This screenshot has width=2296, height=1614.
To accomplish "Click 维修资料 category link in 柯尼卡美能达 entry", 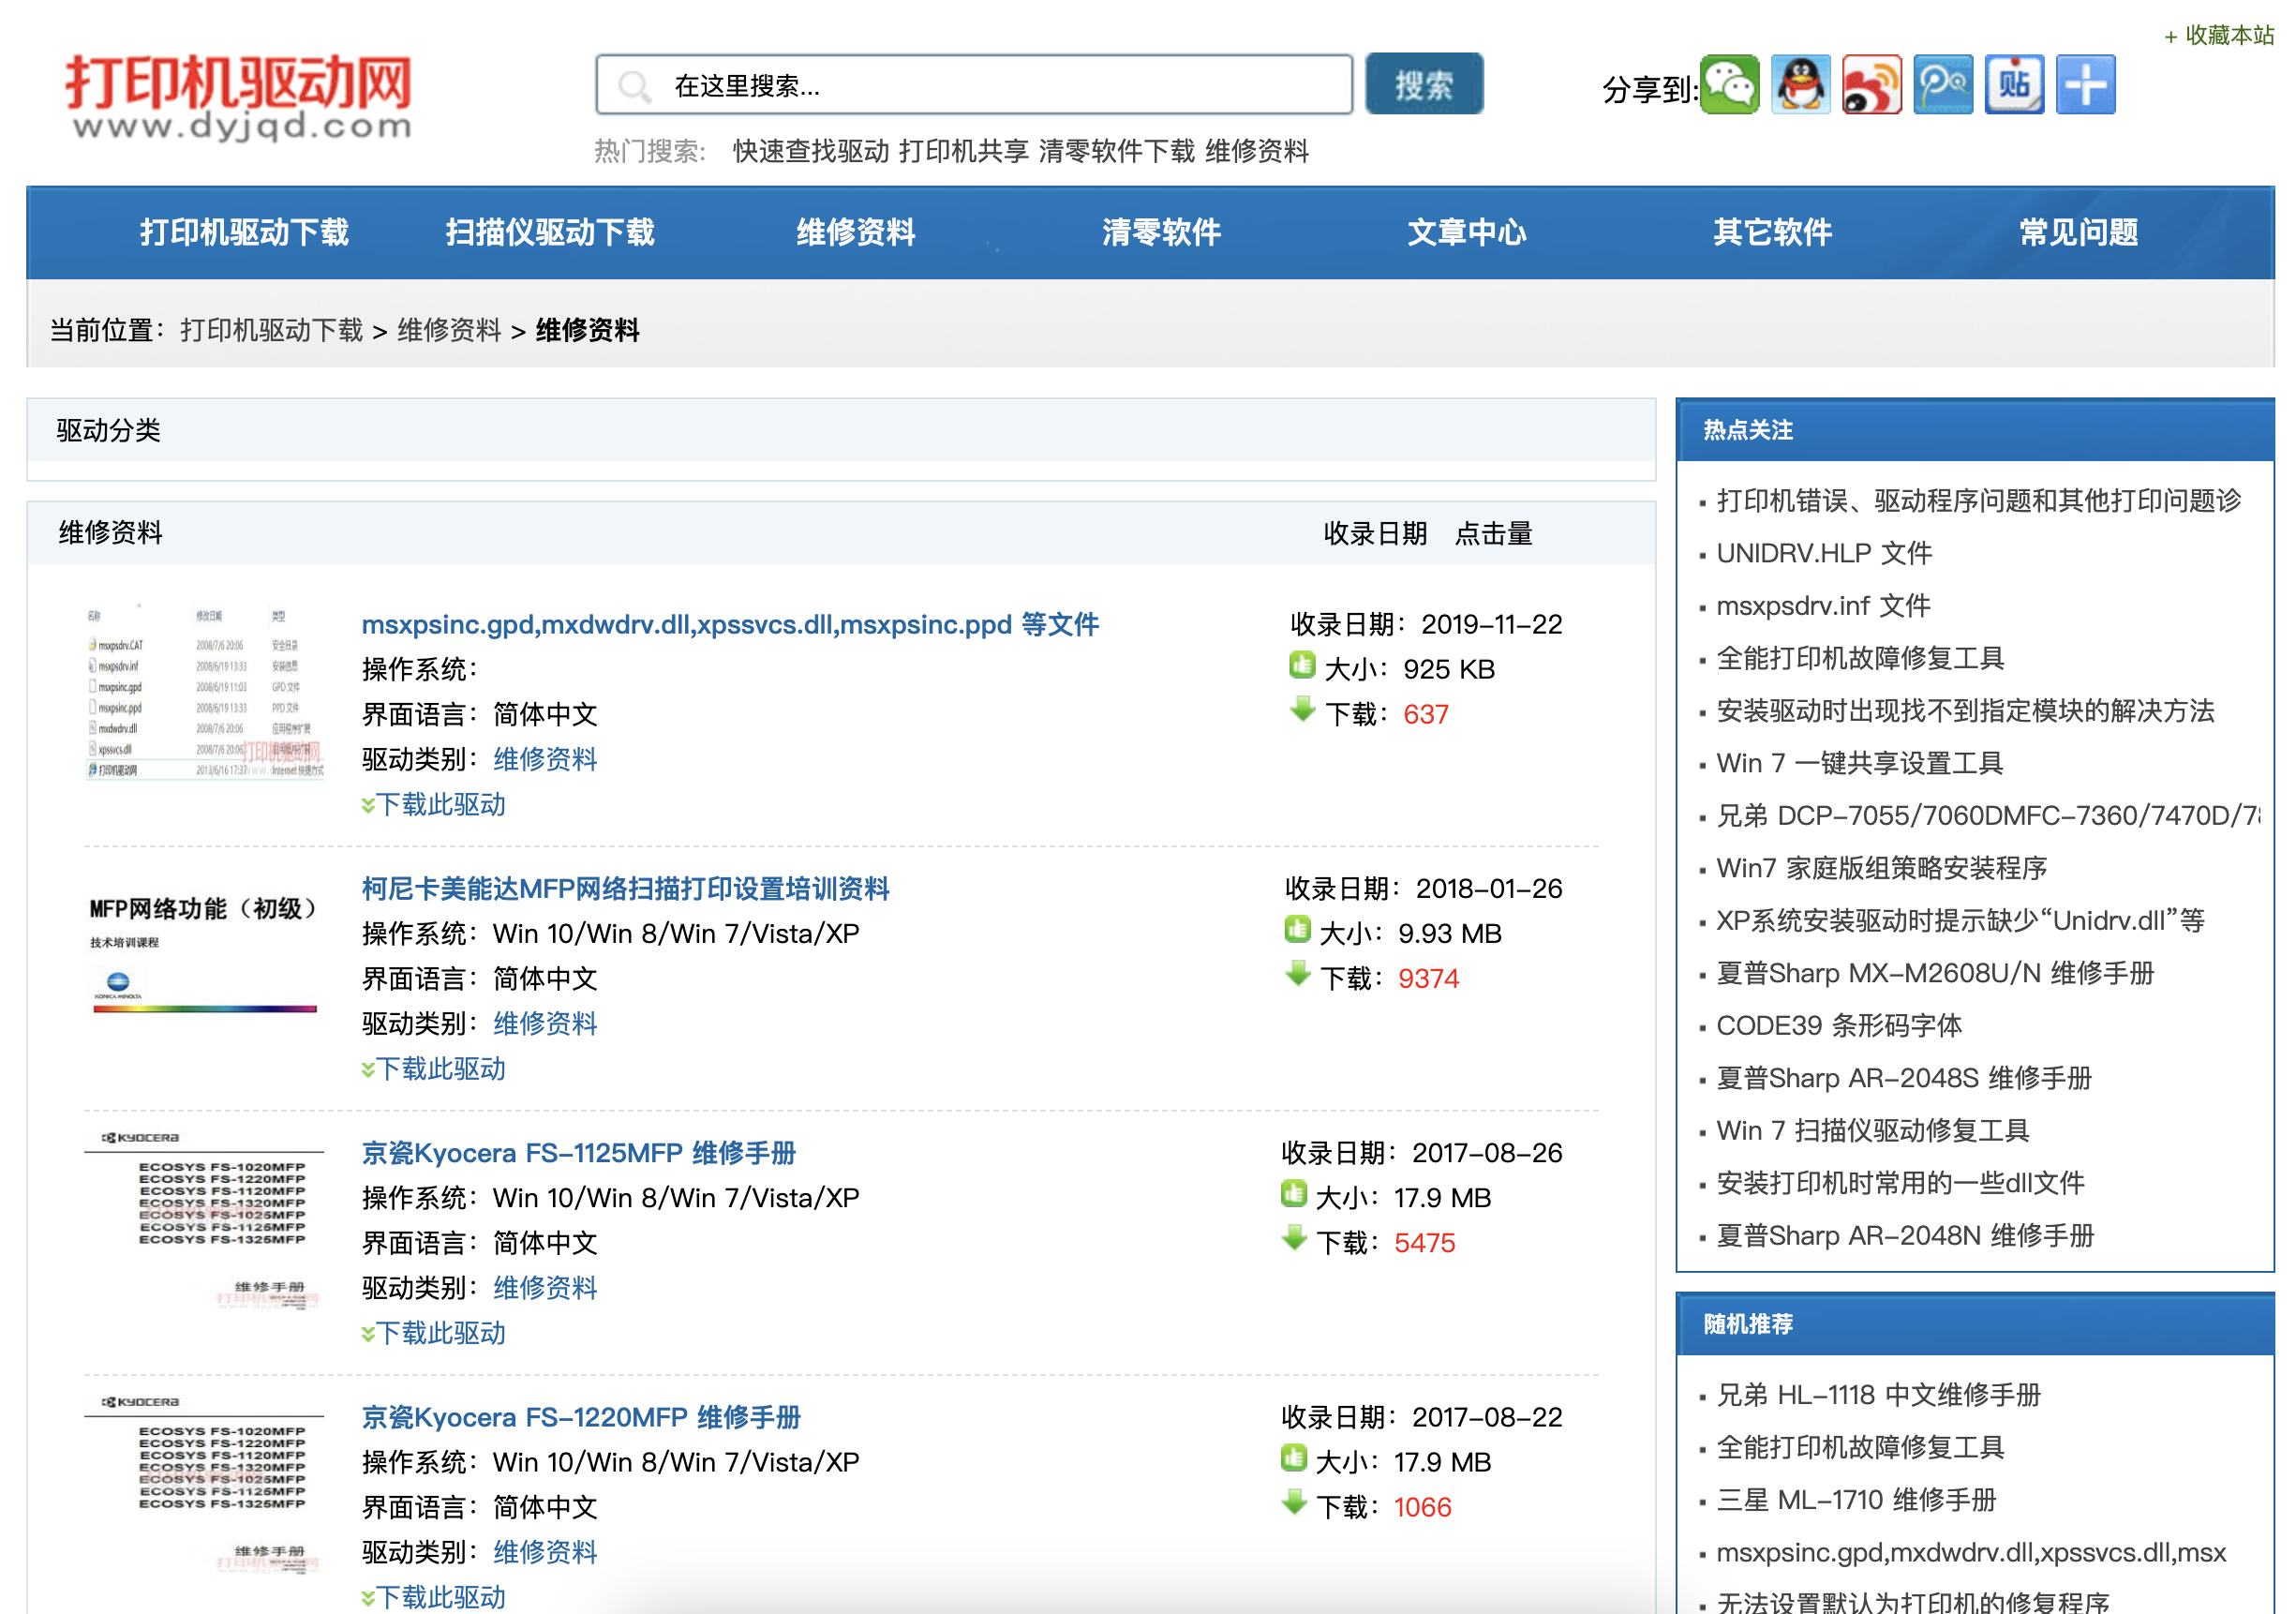I will pos(545,1023).
